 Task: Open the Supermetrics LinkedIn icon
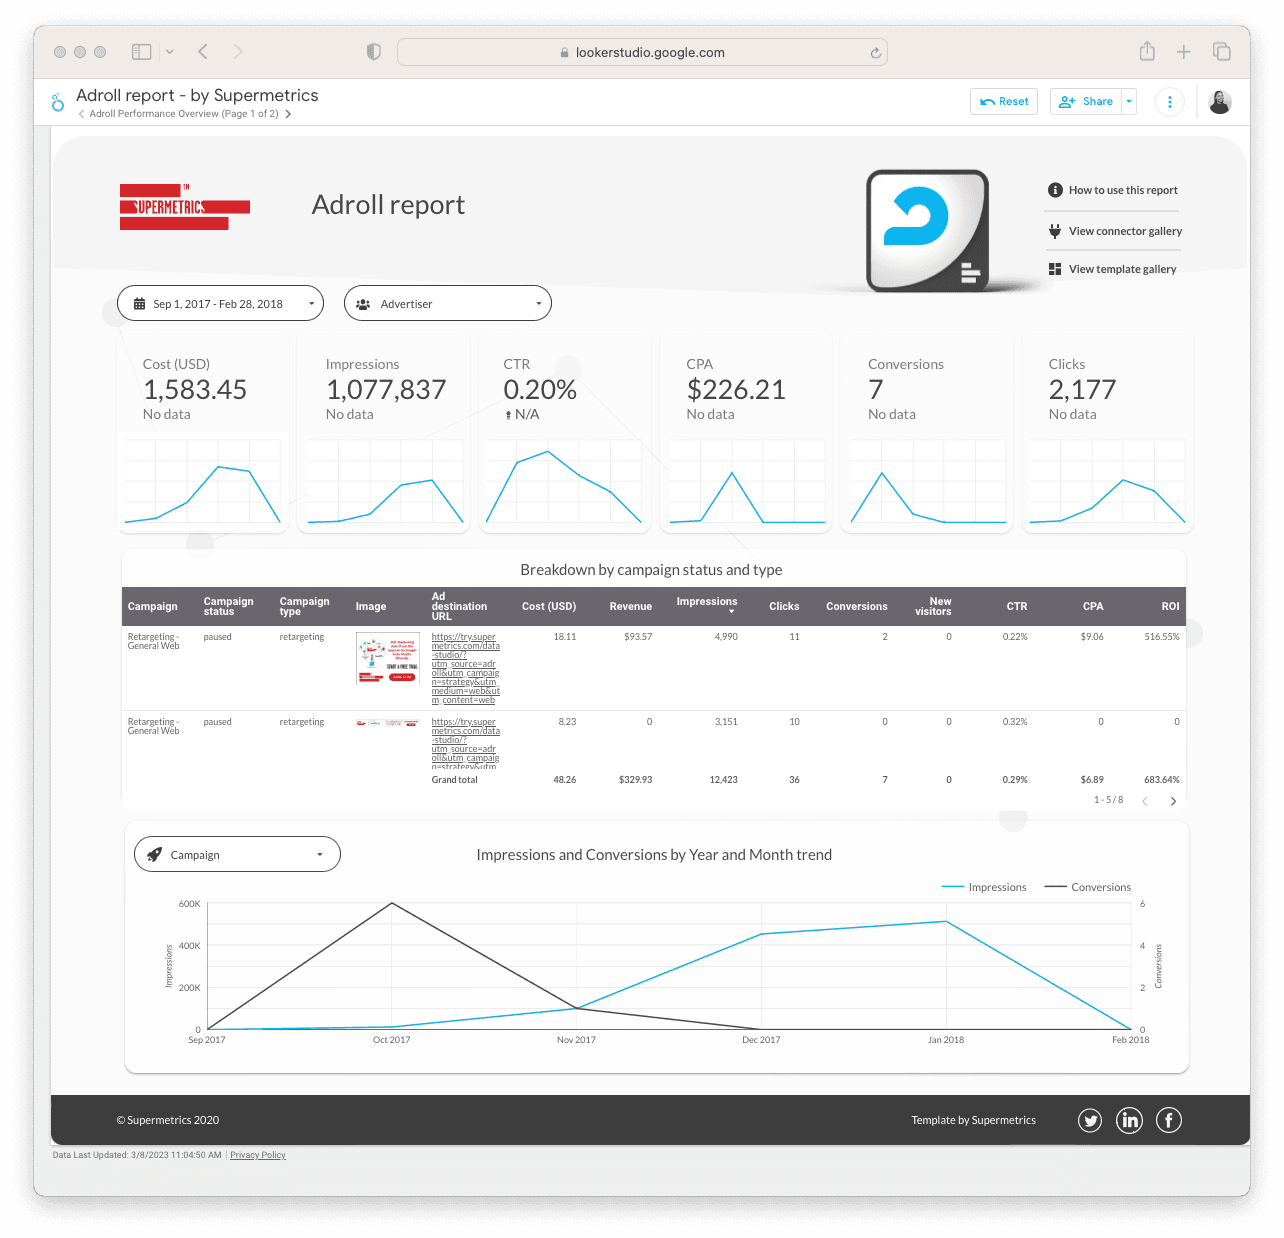(x=1129, y=1120)
